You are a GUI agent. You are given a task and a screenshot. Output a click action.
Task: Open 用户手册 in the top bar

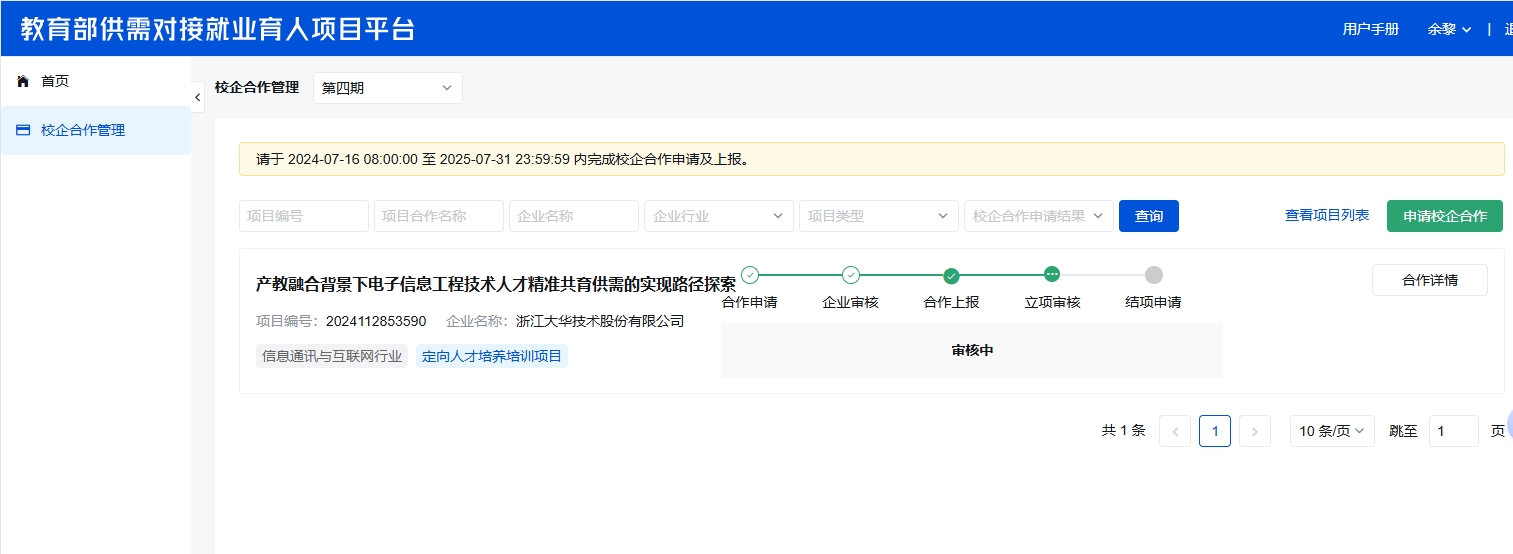pos(1370,29)
